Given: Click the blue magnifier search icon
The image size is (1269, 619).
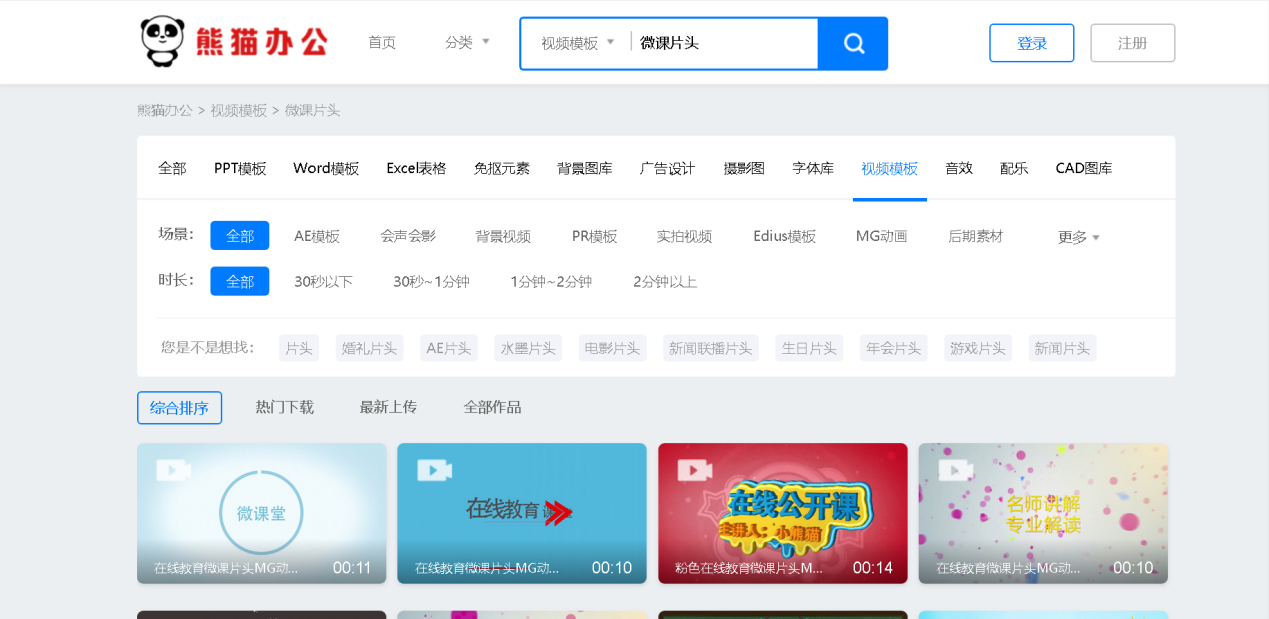Looking at the screenshot, I should click(x=853, y=43).
